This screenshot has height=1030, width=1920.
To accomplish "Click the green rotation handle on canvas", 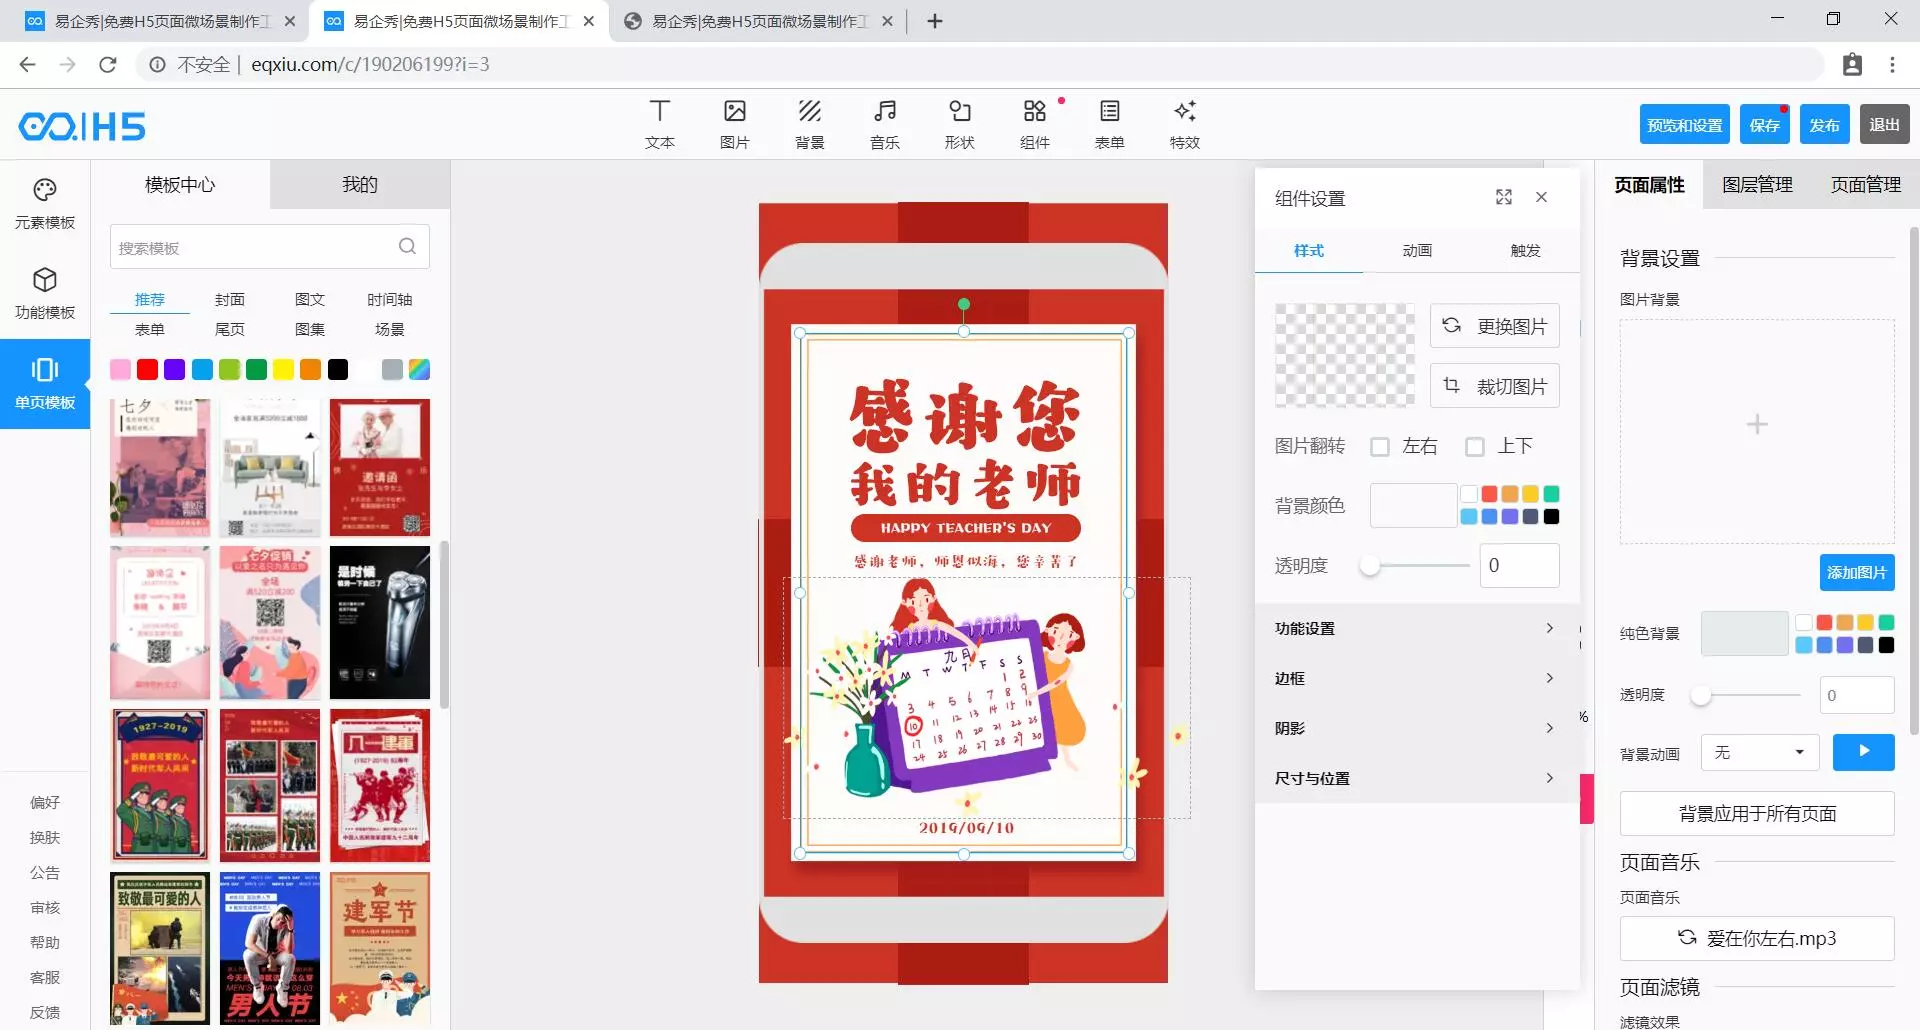I will (x=964, y=304).
